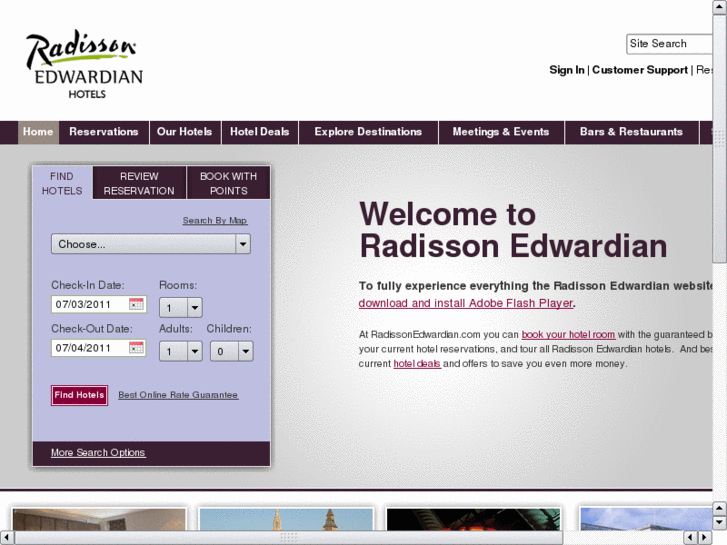The image size is (727, 545).
Task: Click the horizontal scrollbar left arrow
Action: pos(6,538)
